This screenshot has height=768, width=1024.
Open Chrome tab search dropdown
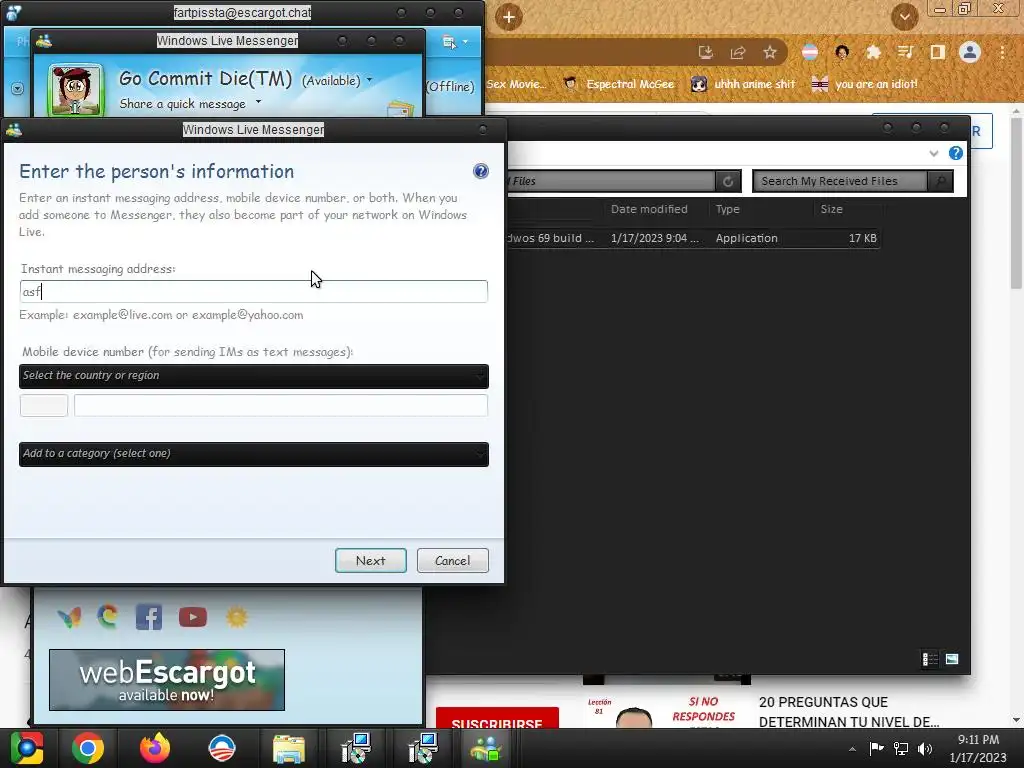[x=904, y=17]
